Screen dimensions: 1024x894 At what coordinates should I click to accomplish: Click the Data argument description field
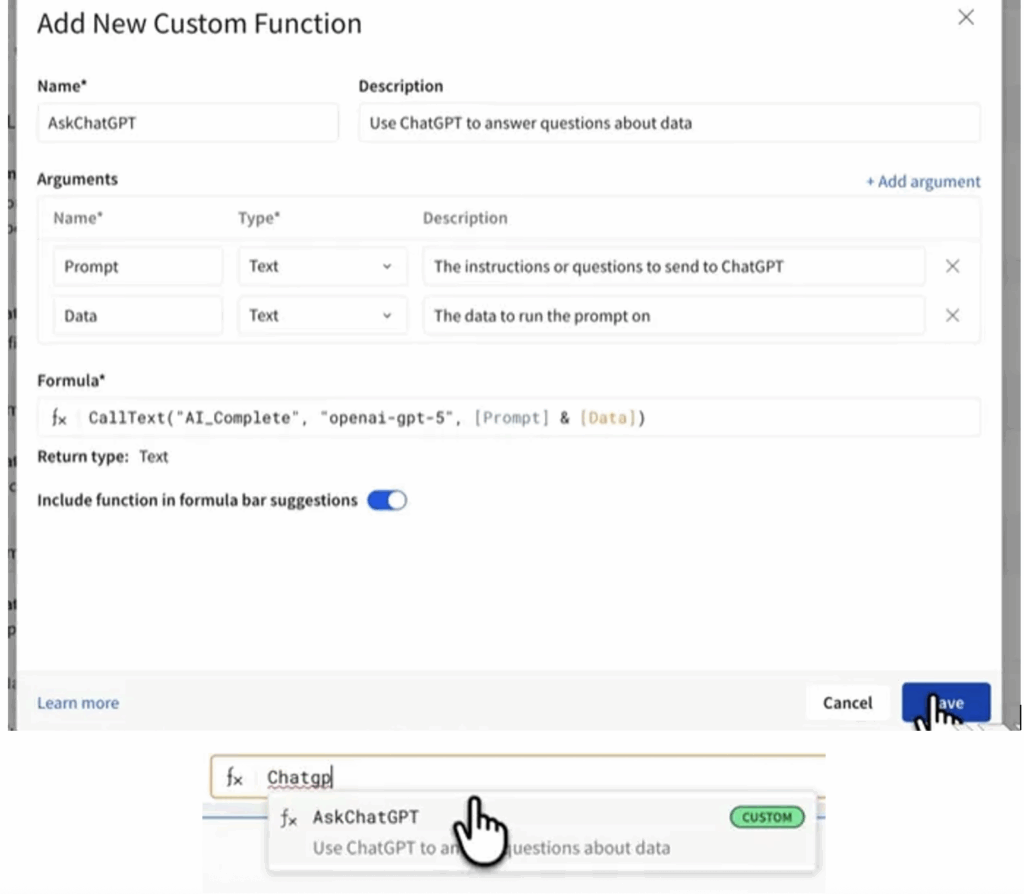pyautogui.click(x=673, y=316)
